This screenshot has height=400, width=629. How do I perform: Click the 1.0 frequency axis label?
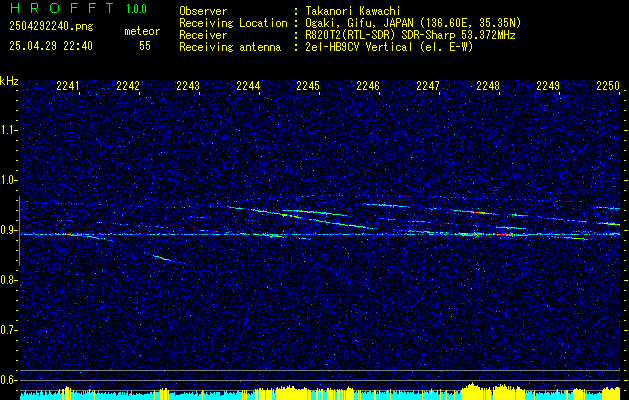pyautogui.click(x=8, y=180)
